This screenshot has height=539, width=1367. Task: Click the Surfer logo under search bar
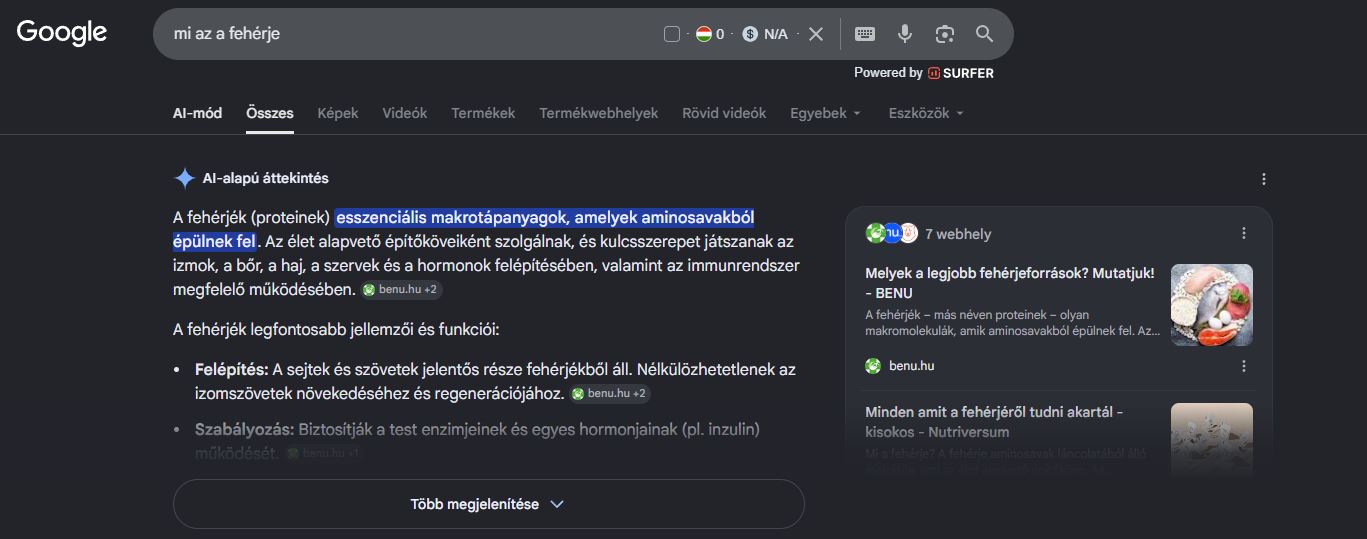(x=961, y=73)
